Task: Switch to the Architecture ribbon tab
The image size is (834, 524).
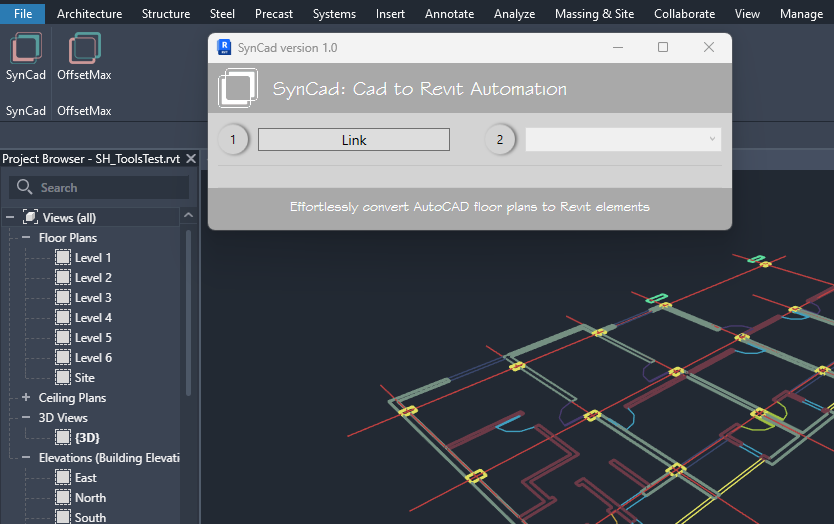Action: click(x=89, y=14)
